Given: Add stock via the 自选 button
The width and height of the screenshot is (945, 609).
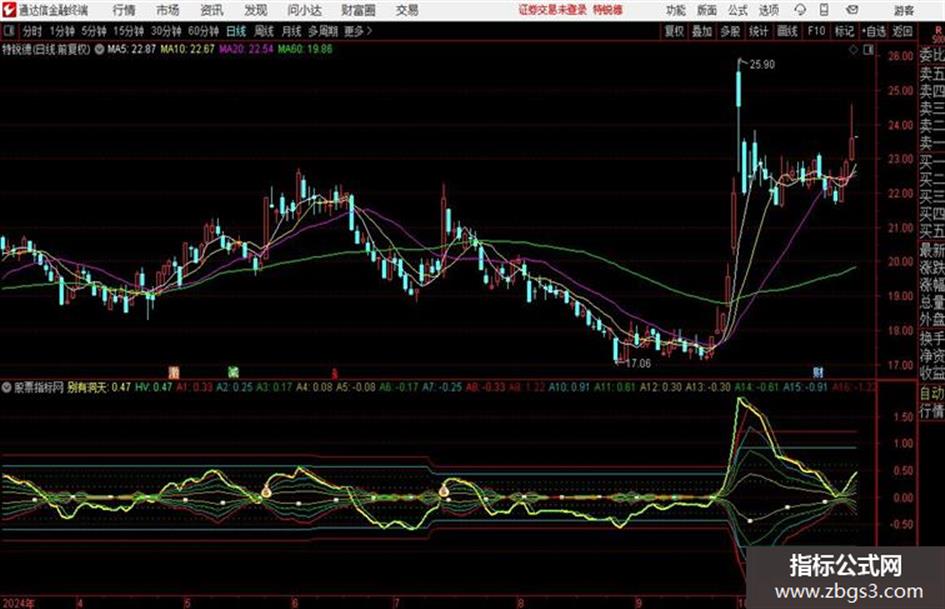Looking at the screenshot, I should tap(873, 31).
